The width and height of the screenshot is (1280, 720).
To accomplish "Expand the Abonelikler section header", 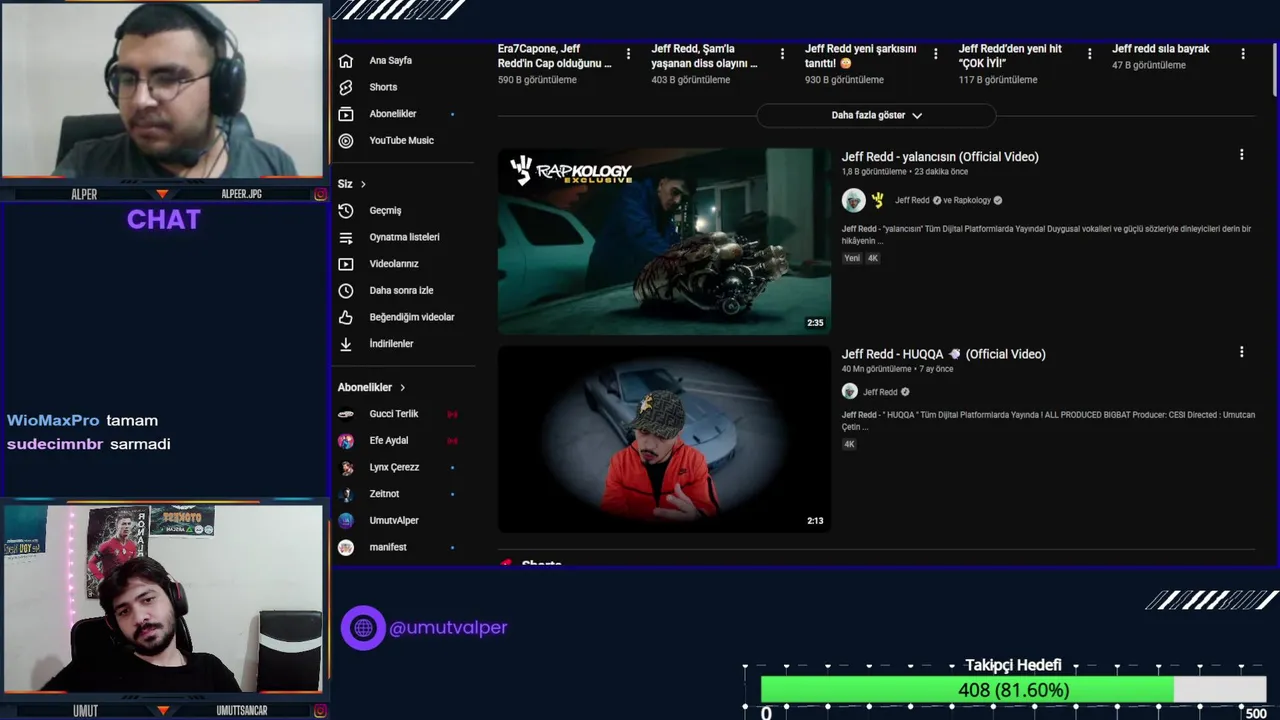I will (372, 387).
